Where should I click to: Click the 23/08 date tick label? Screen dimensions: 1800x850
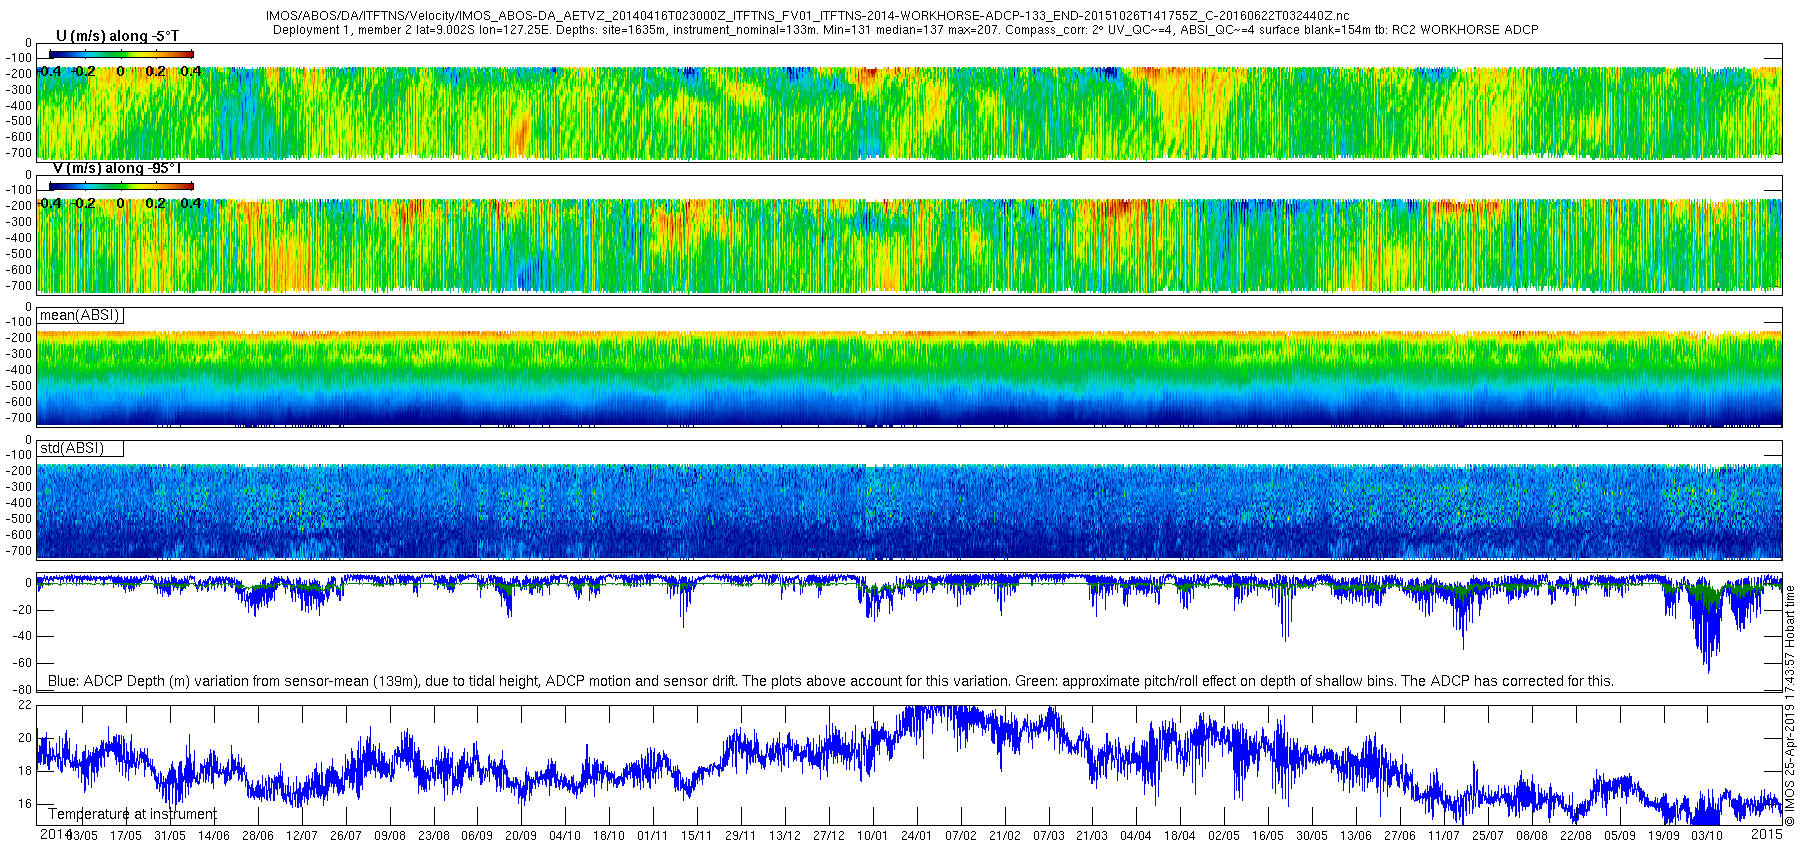[434, 836]
